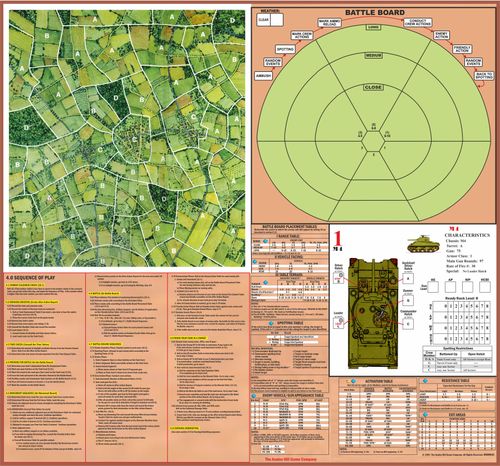Image resolution: width=500 pixels, height=466 pixels.
Task: Click the Gunner crew box
Action: (408, 301)
